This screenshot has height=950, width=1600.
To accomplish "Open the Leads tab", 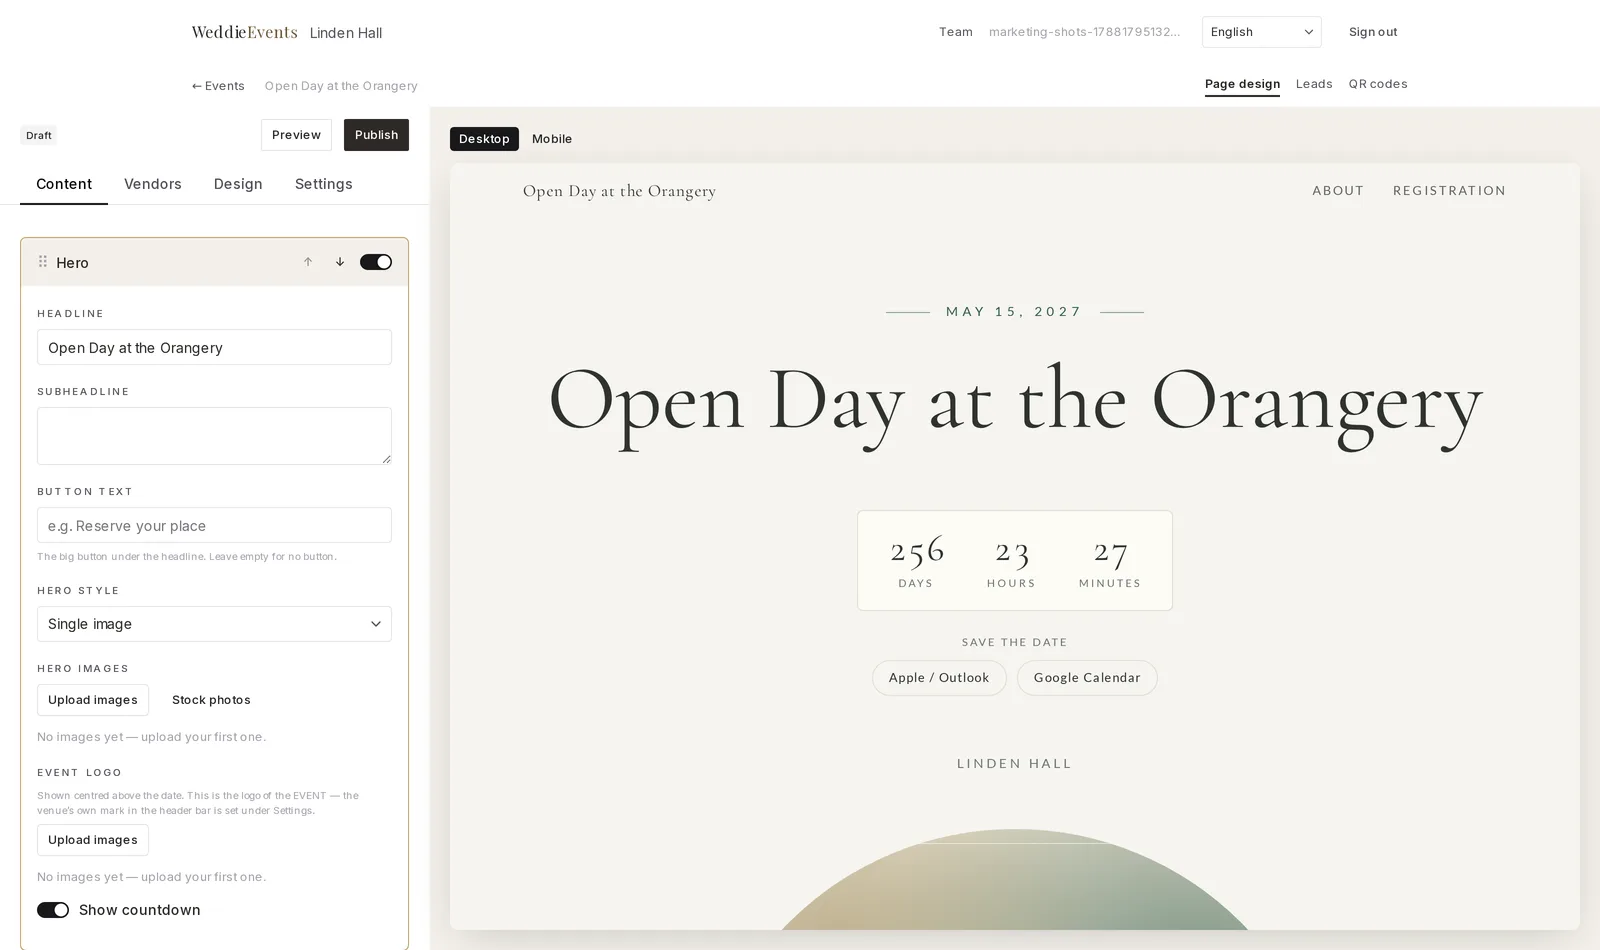I will [x=1314, y=84].
